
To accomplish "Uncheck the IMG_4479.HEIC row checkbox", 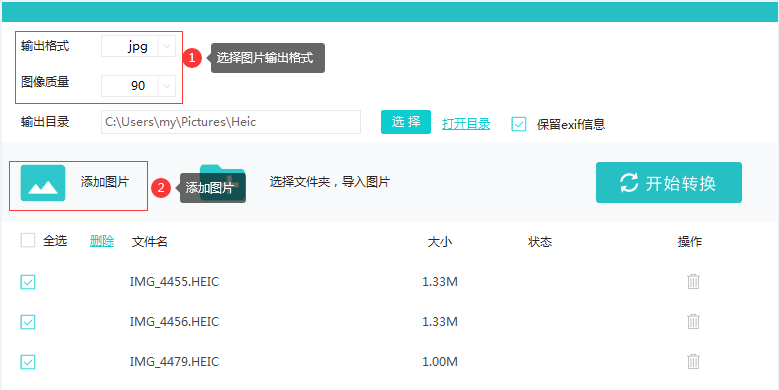I will click(28, 362).
